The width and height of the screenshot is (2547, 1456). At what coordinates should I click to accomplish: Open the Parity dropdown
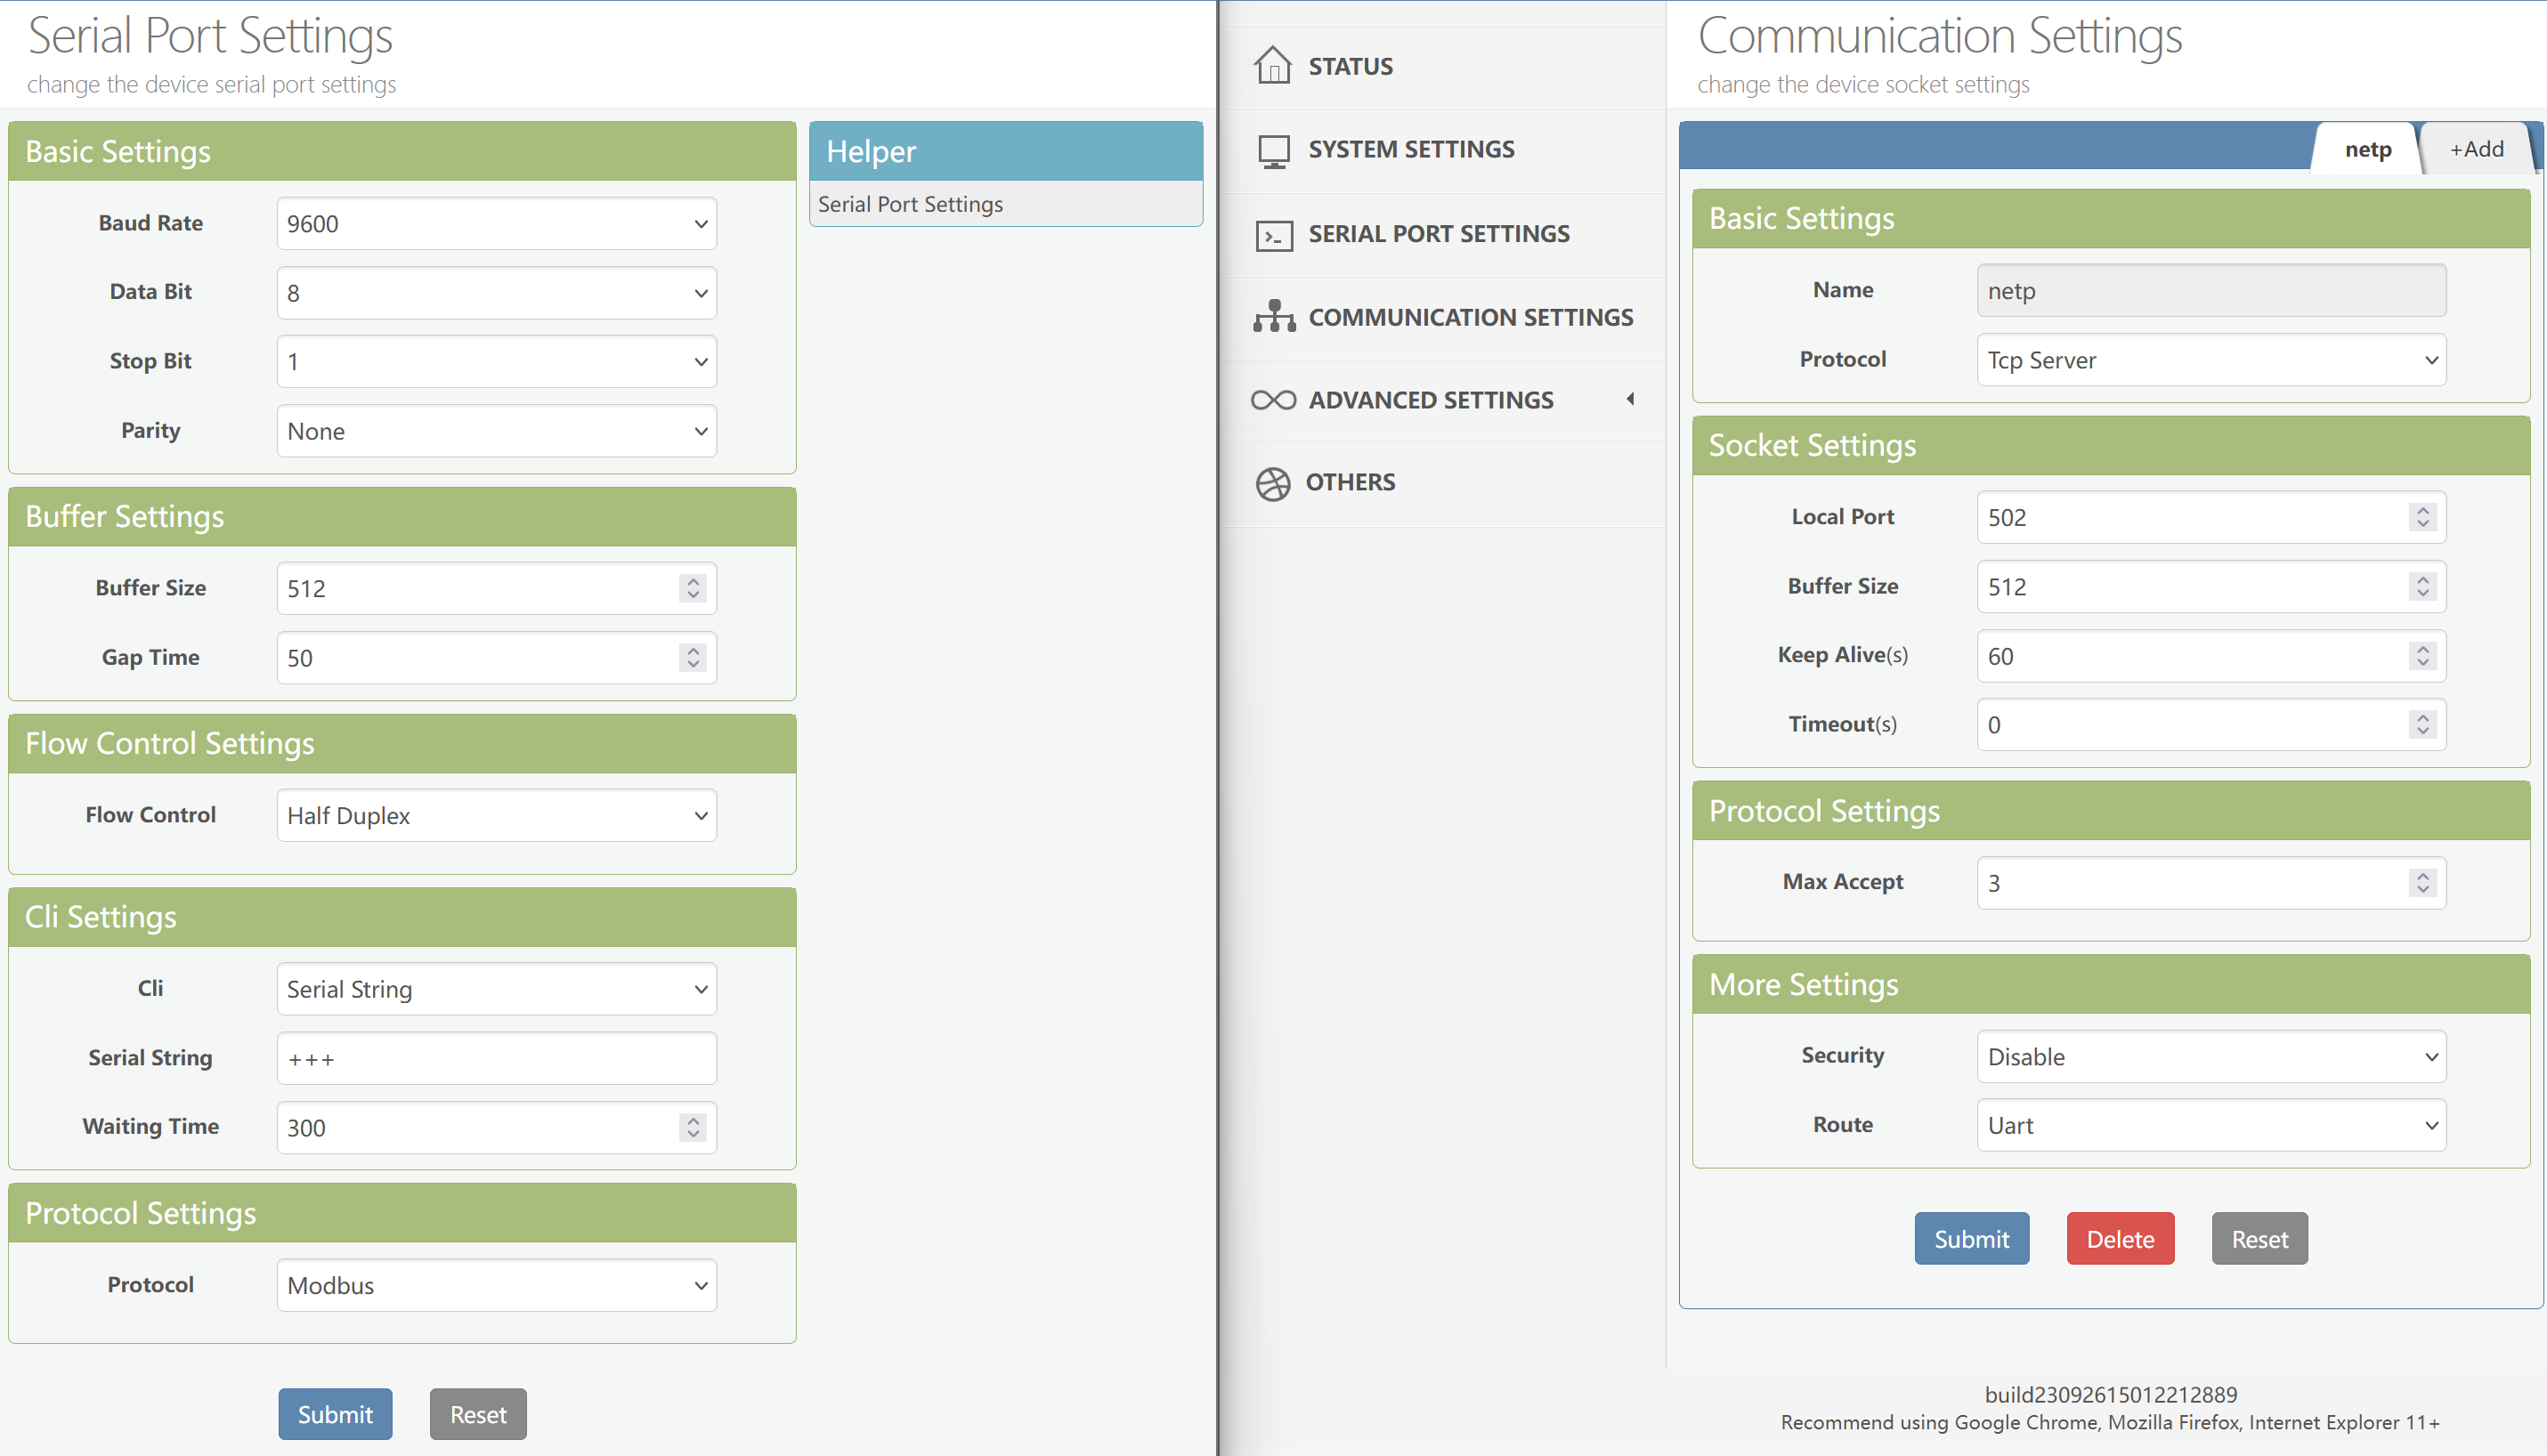tap(496, 431)
